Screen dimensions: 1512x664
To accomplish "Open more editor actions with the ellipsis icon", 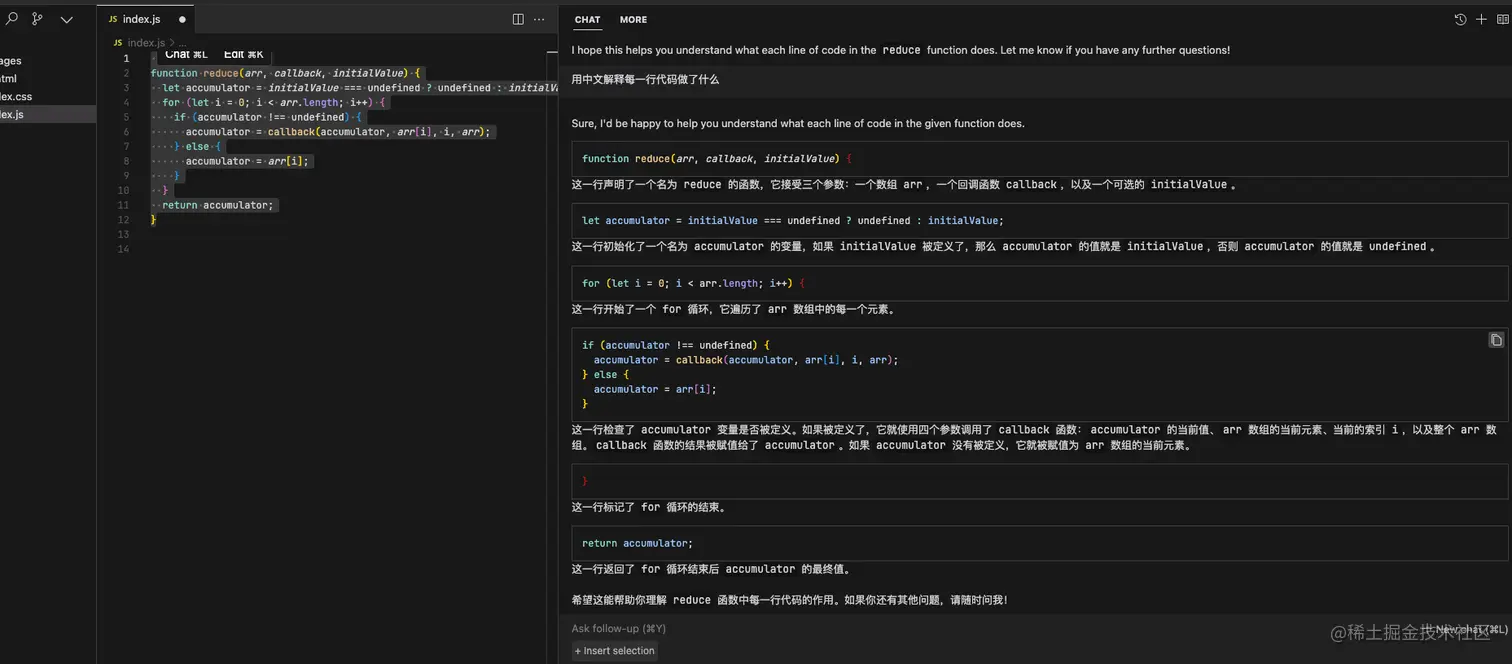I will tap(539, 19).
